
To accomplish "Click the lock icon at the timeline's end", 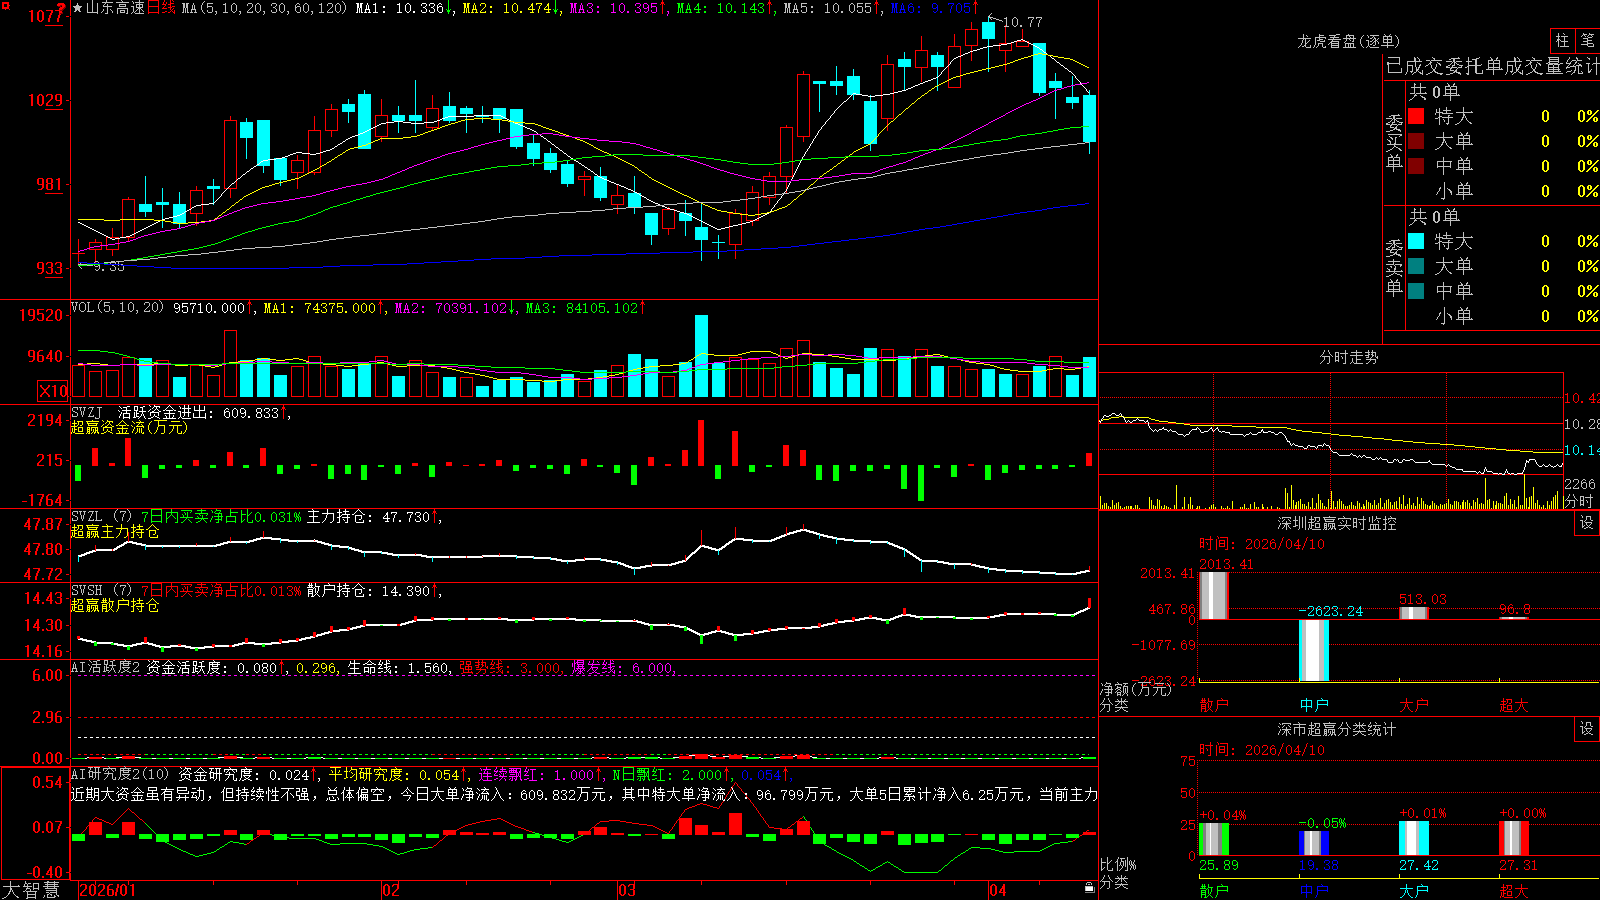I will point(1089,888).
